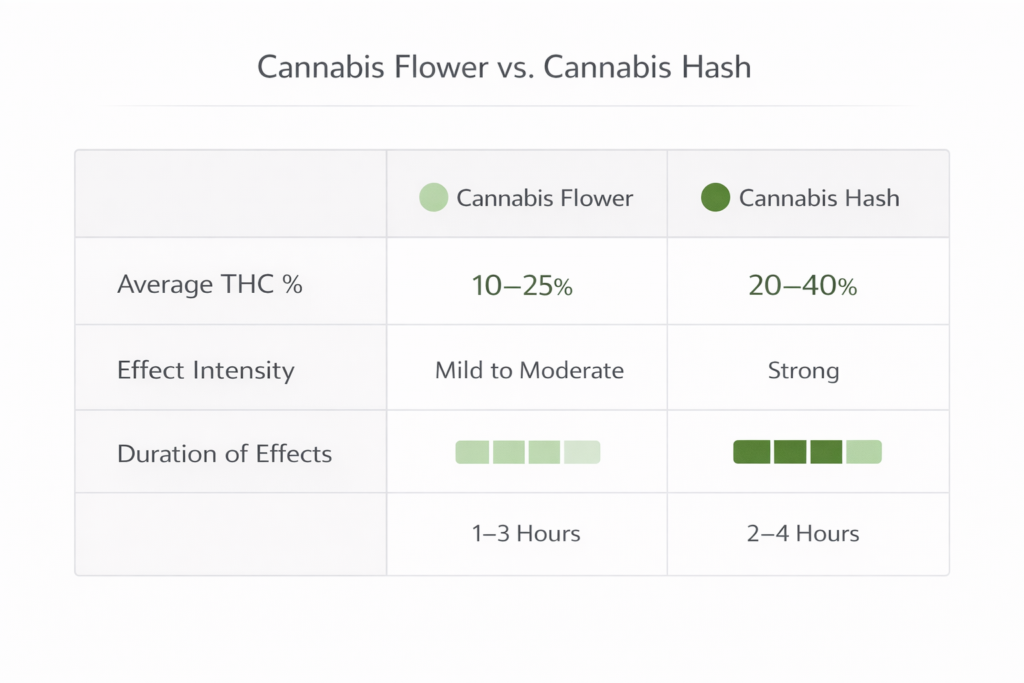Select the "Cannabis Flower" column header text
1024x683 pixels.
pos(544,198)
